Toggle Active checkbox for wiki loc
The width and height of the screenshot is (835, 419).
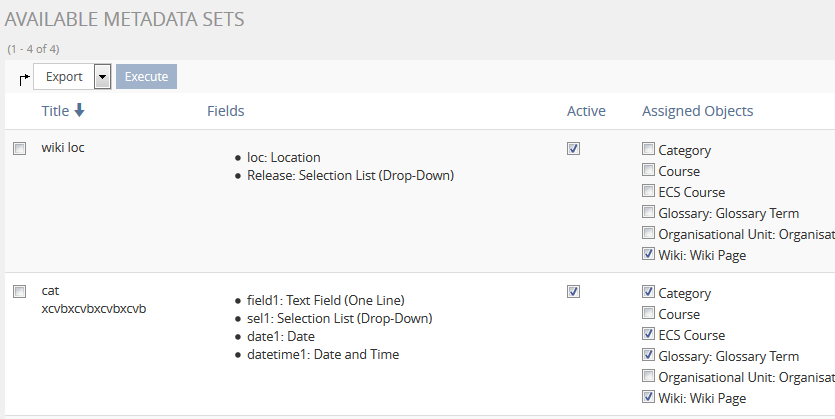(x=573, y=149)
